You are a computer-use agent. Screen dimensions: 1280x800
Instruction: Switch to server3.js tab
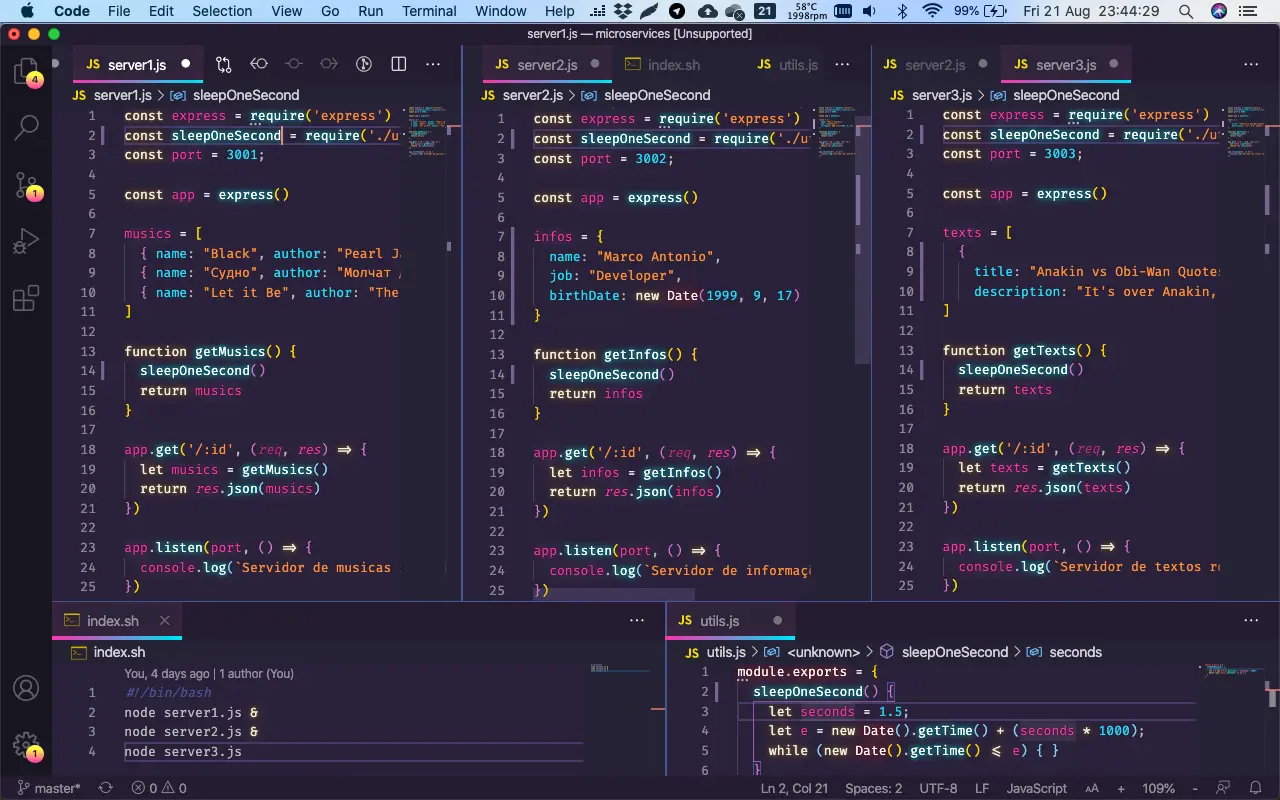click(x=1066, y=64)
